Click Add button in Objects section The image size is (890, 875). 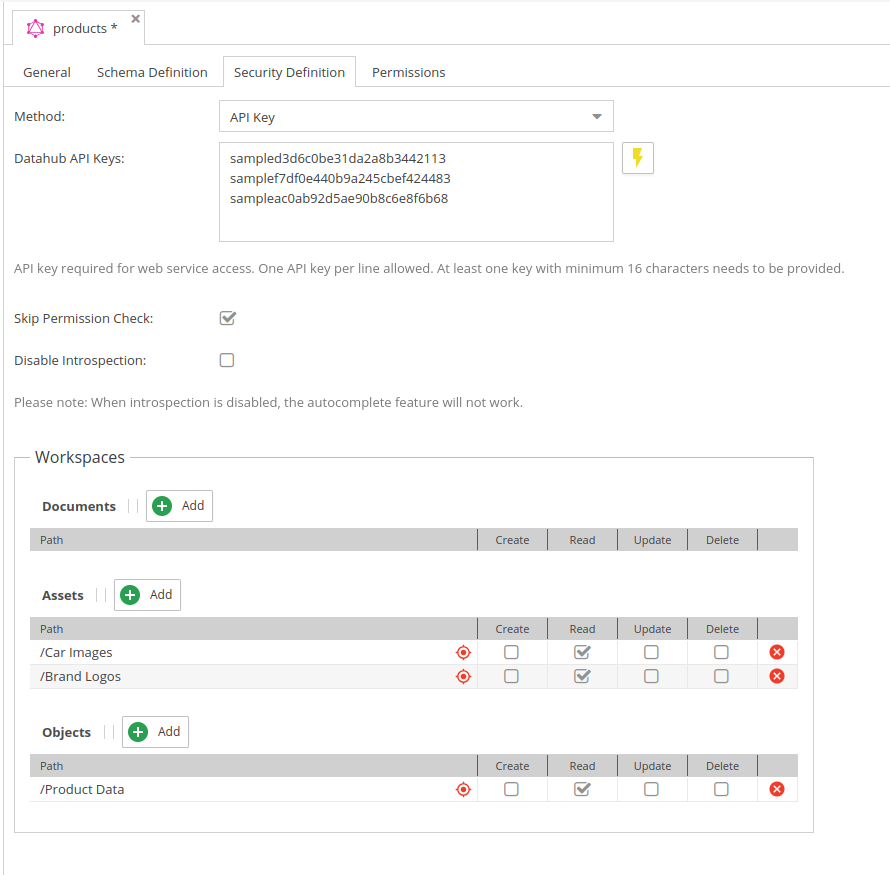(155, 732)
